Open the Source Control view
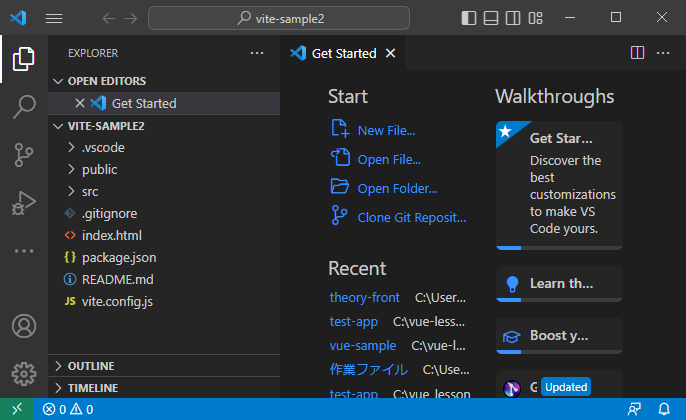This screenshot has height=420, width=686. pos(24,155)
